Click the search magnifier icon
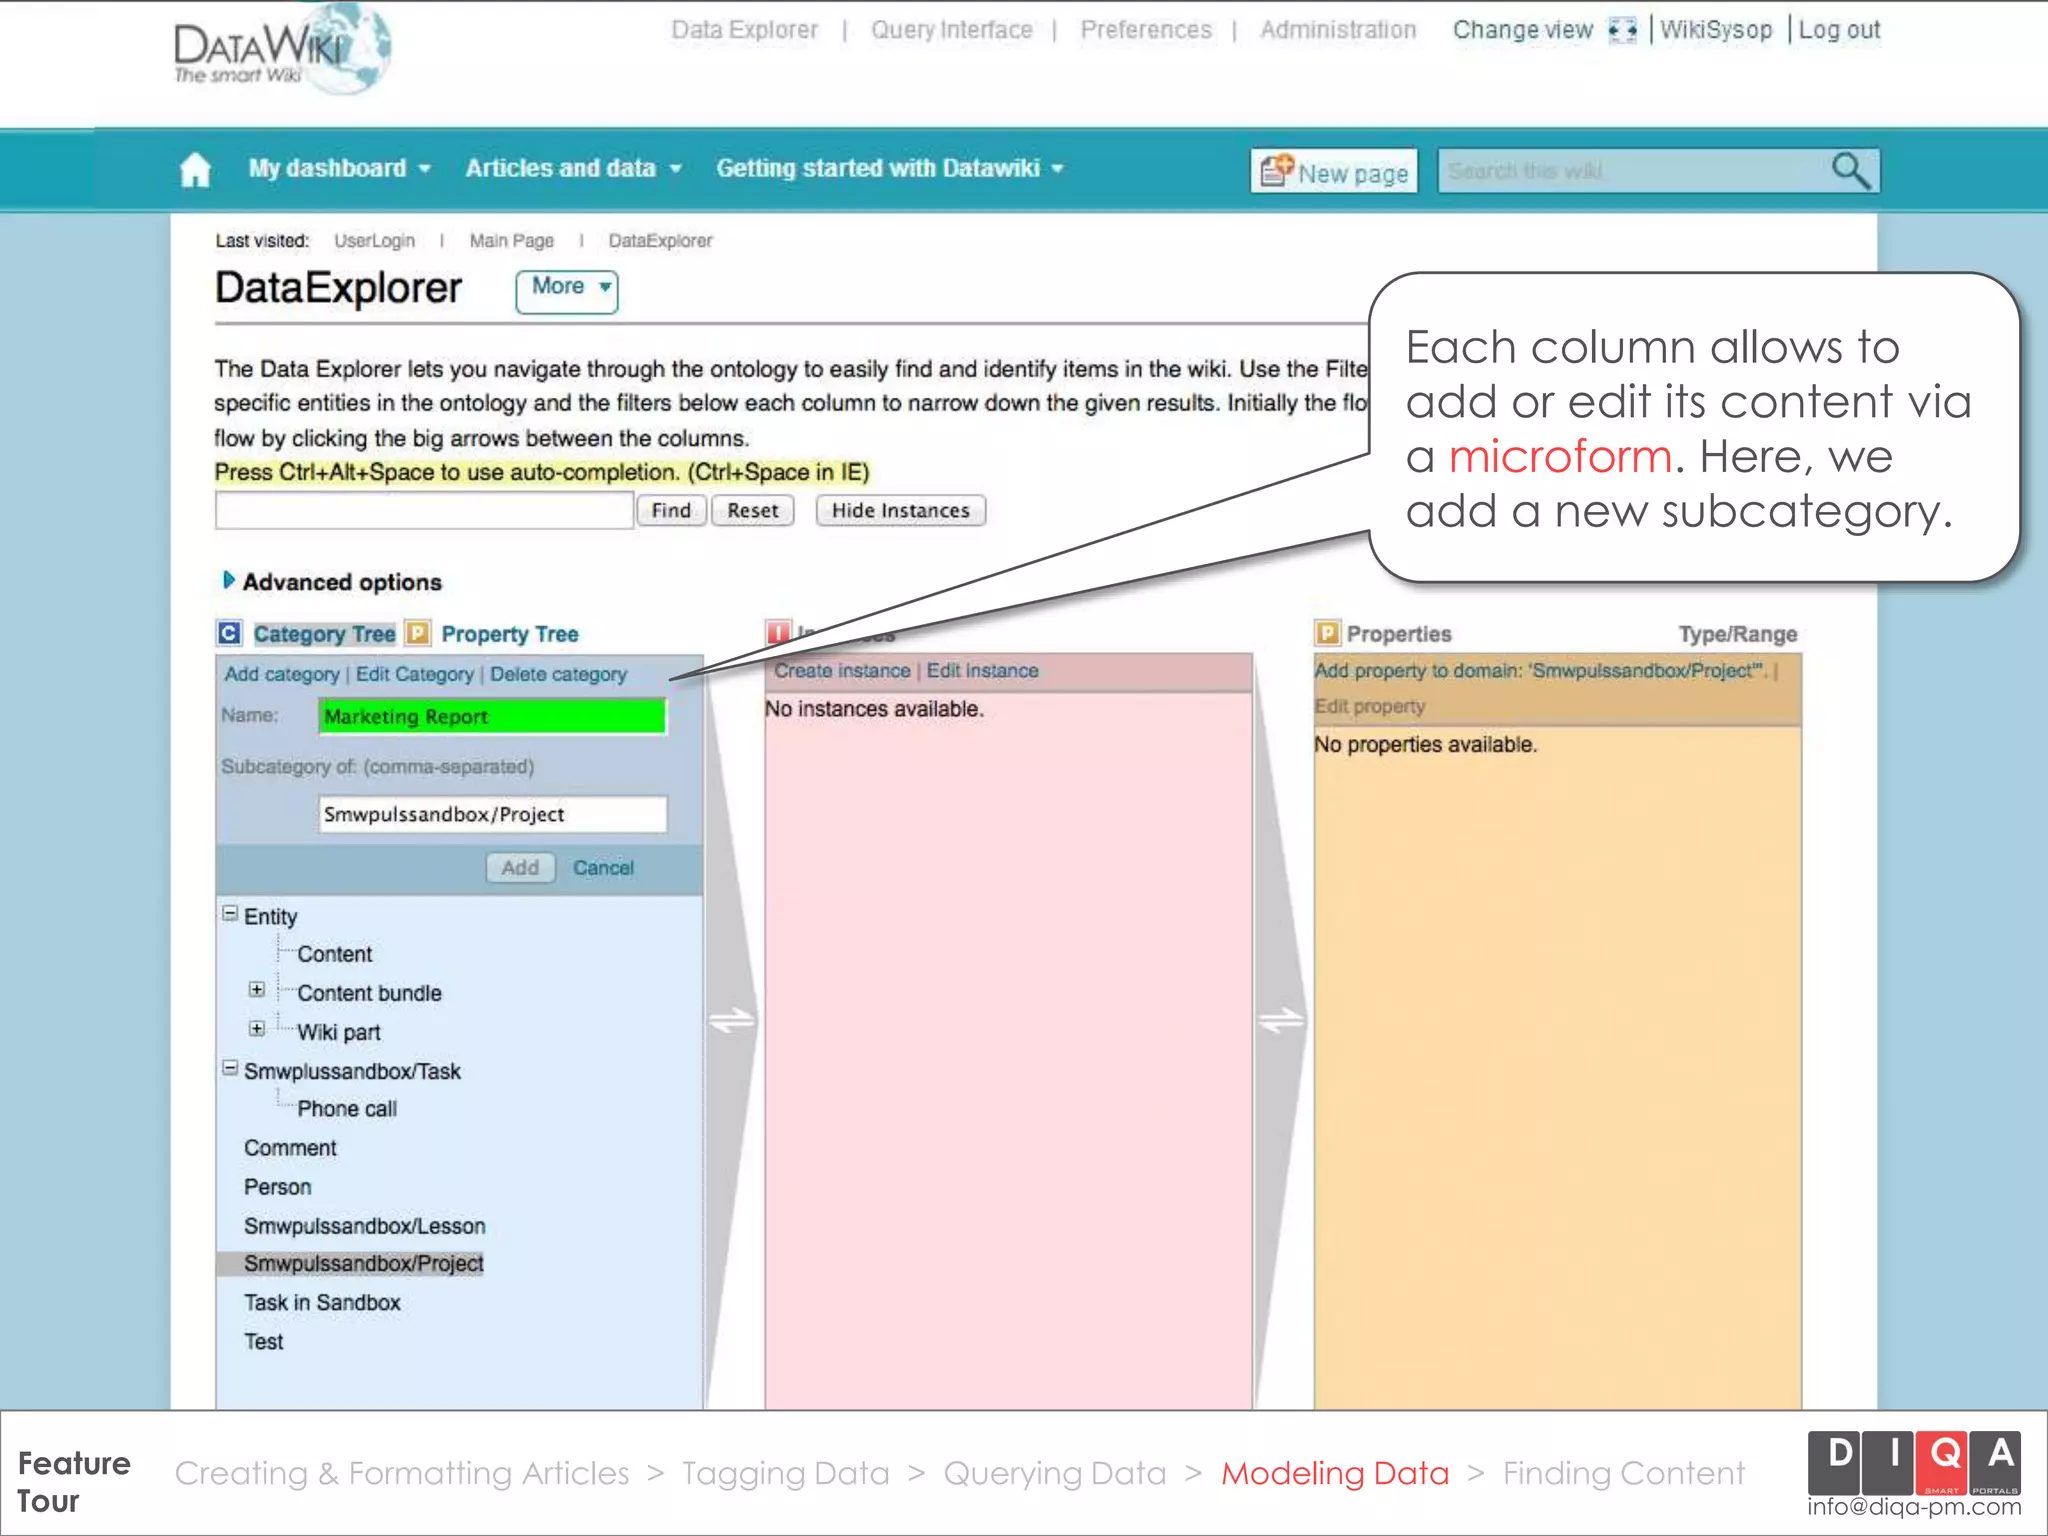The image size is (2048, 1536). (x=1850, y=170)
